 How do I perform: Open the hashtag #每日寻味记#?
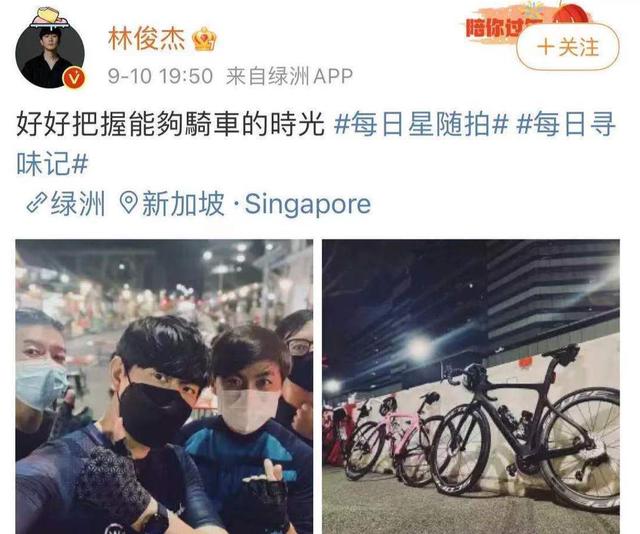(316, 144)
